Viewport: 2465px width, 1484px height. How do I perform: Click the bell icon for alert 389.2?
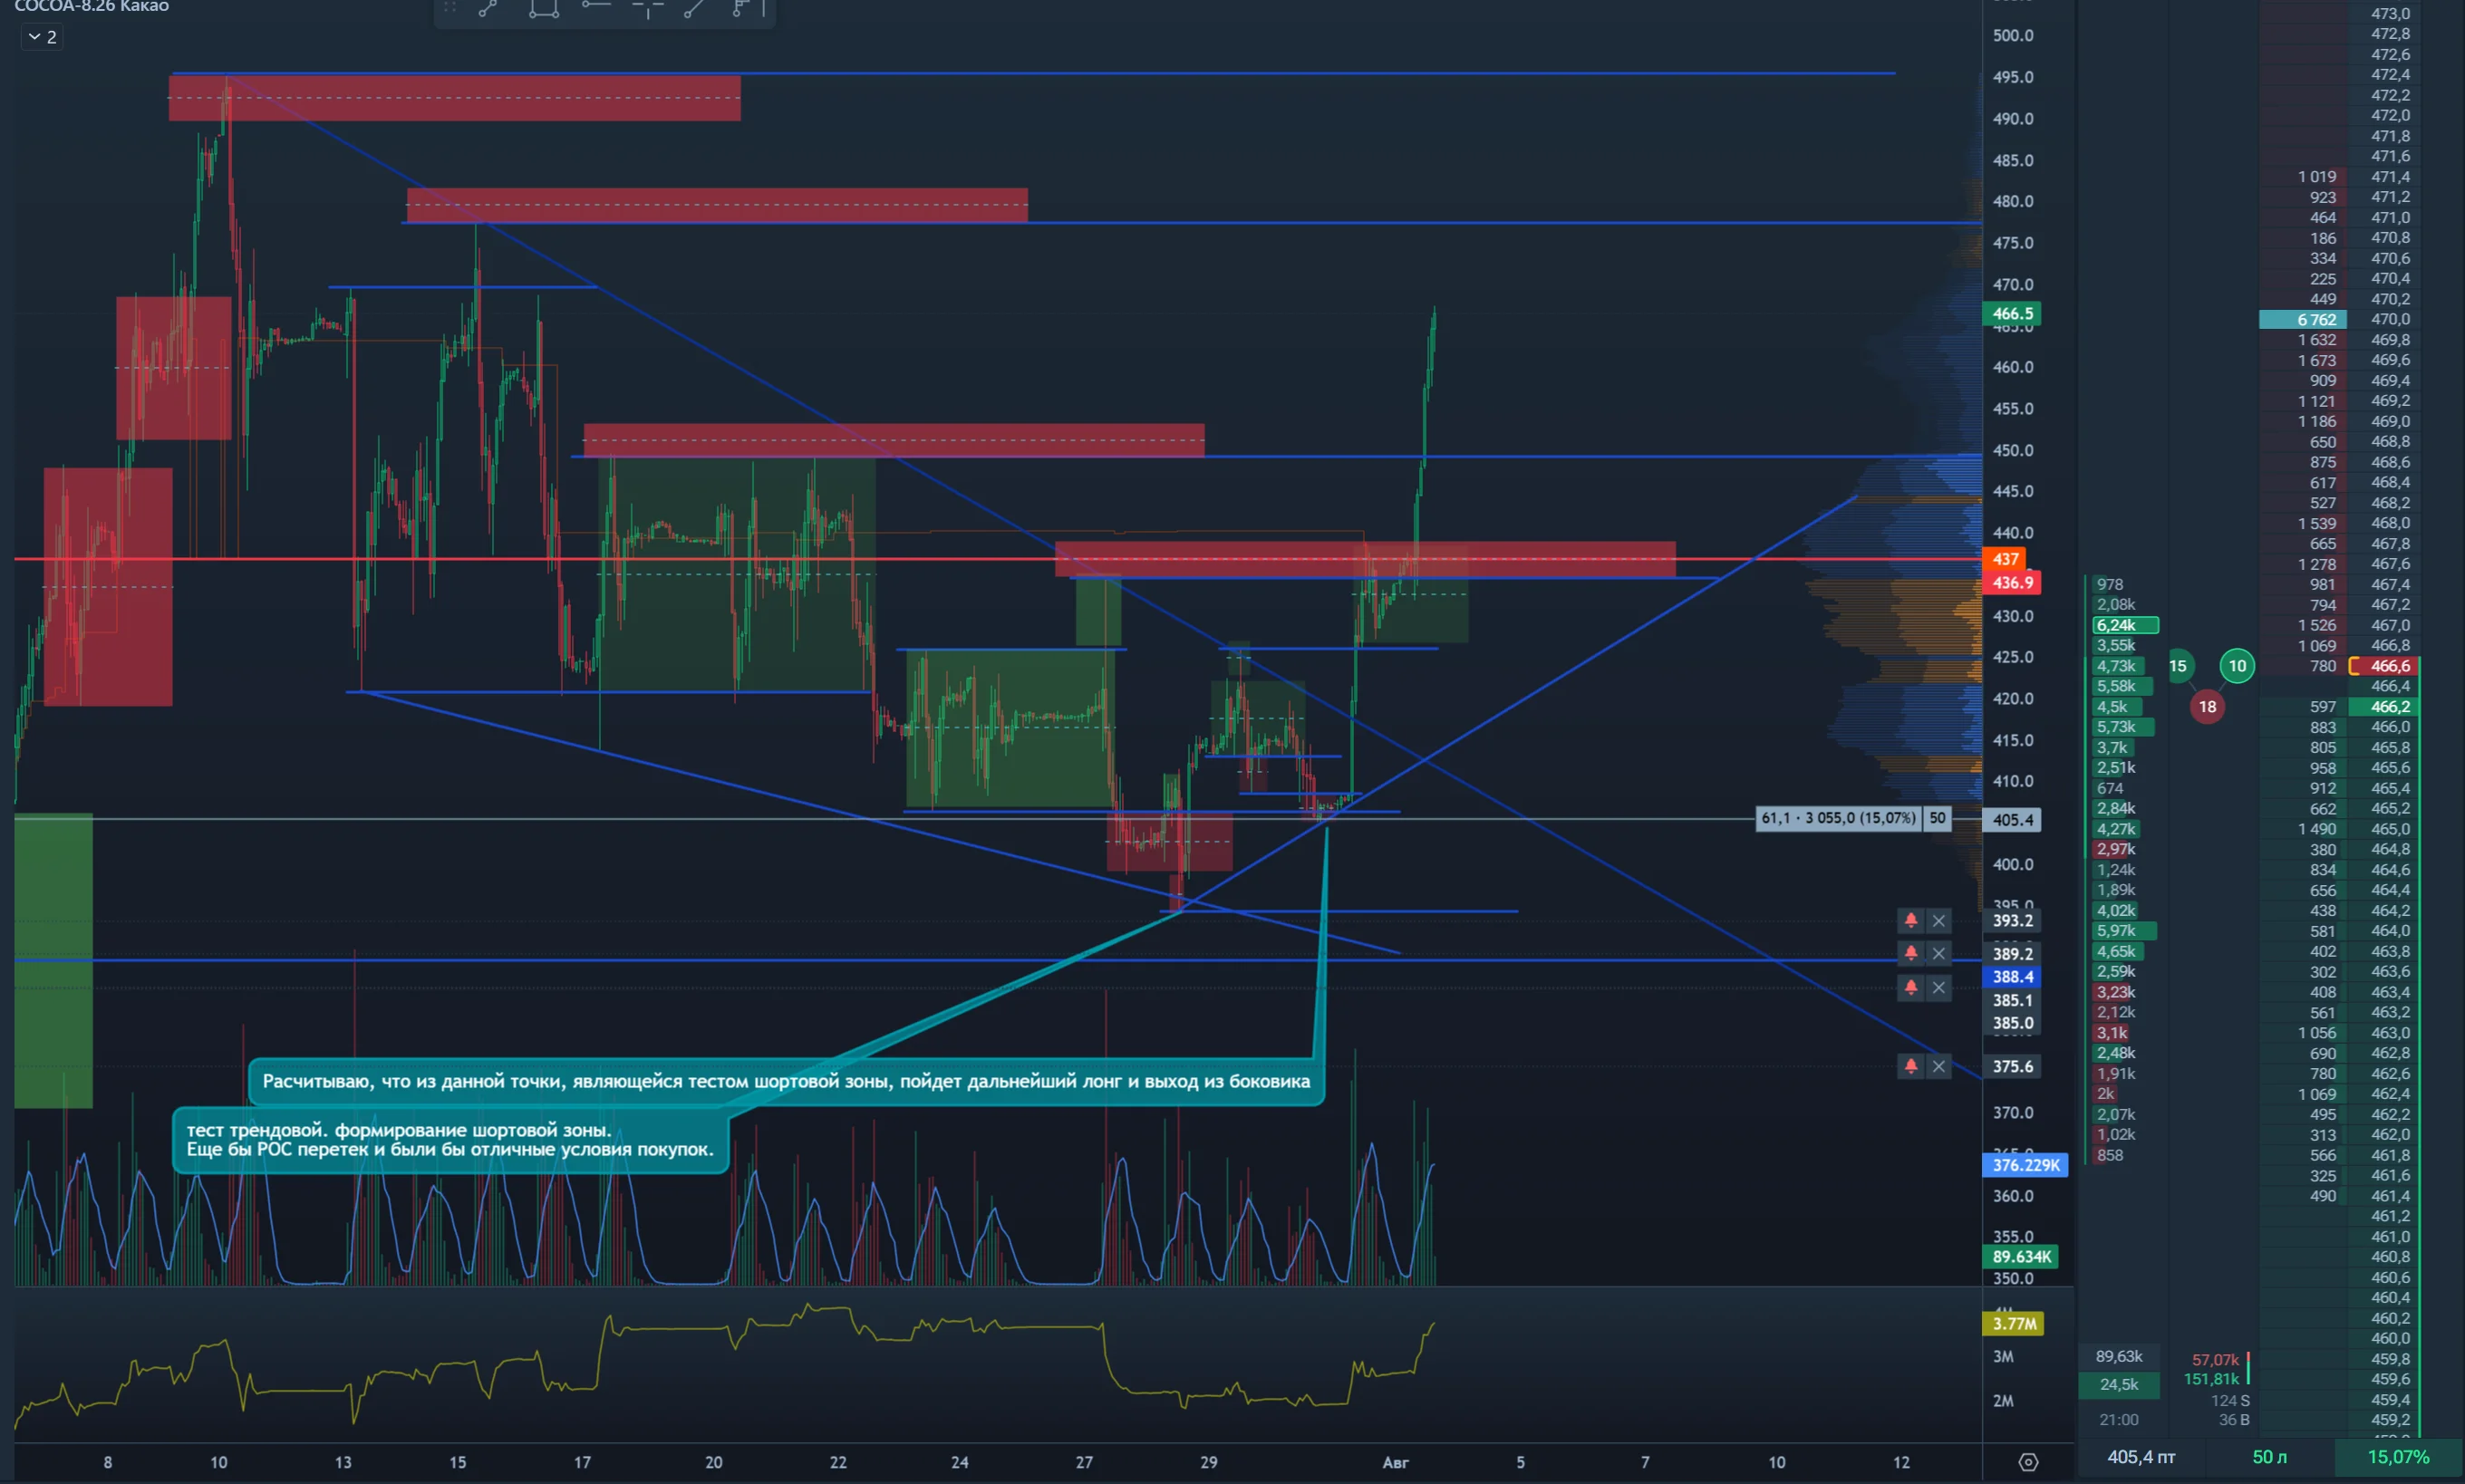point(1910,954)
